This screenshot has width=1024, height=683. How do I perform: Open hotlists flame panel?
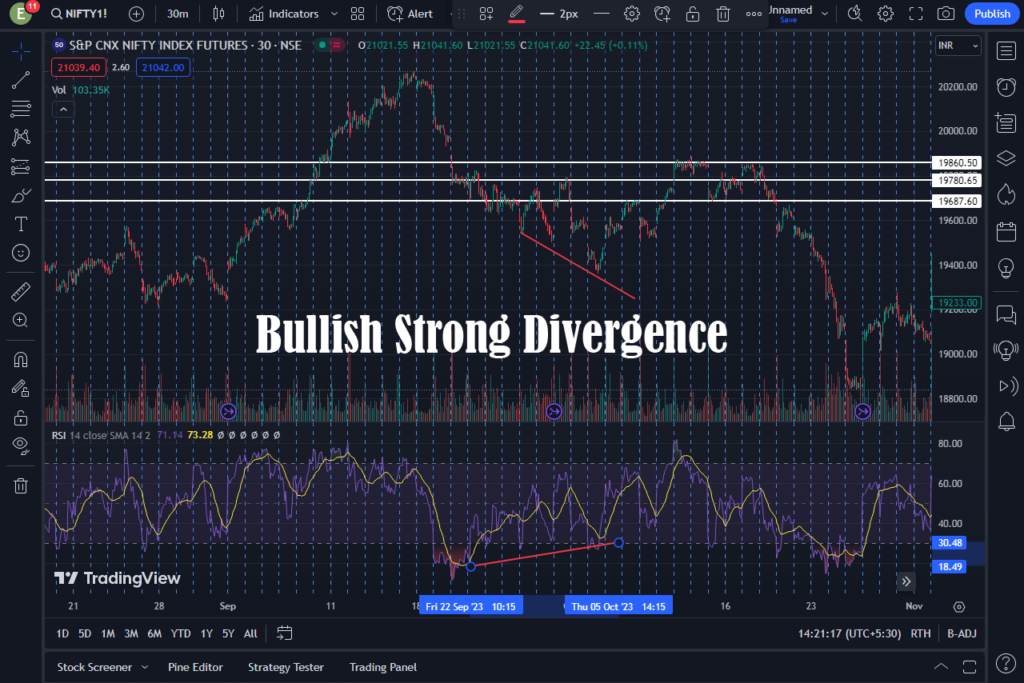1006,195
